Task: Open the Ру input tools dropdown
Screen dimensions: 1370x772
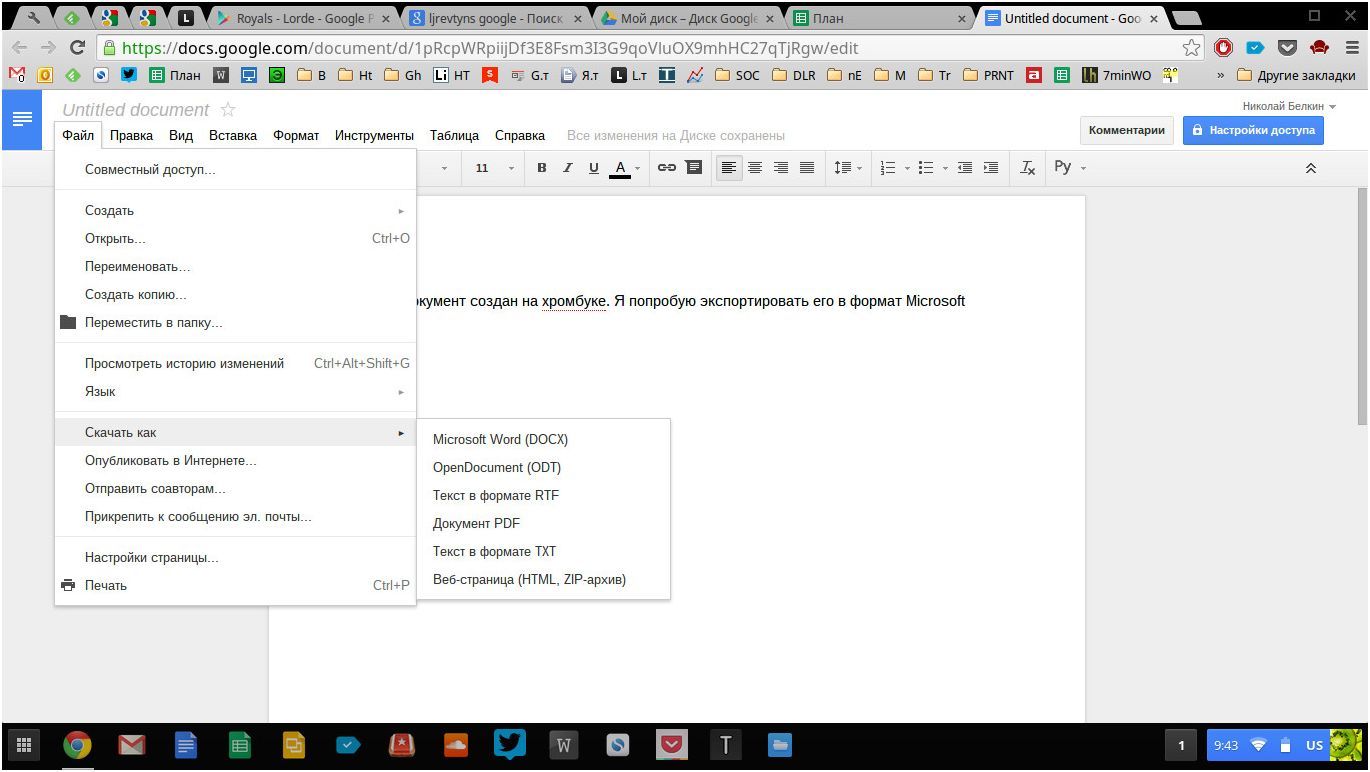Action: tap(1069, 168)
